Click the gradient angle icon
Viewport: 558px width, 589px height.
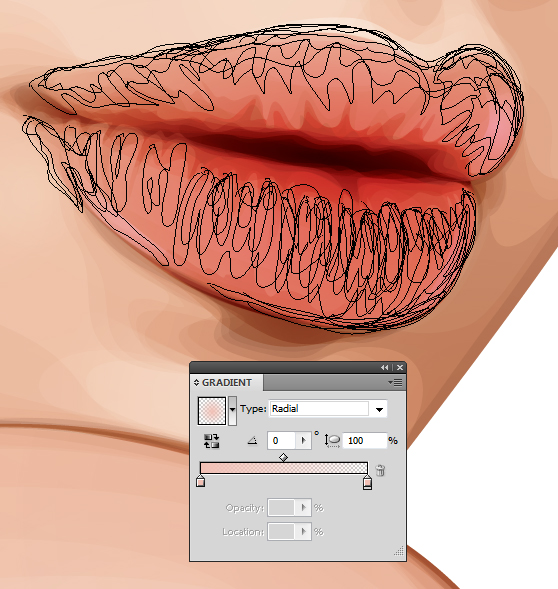(253, 440)
